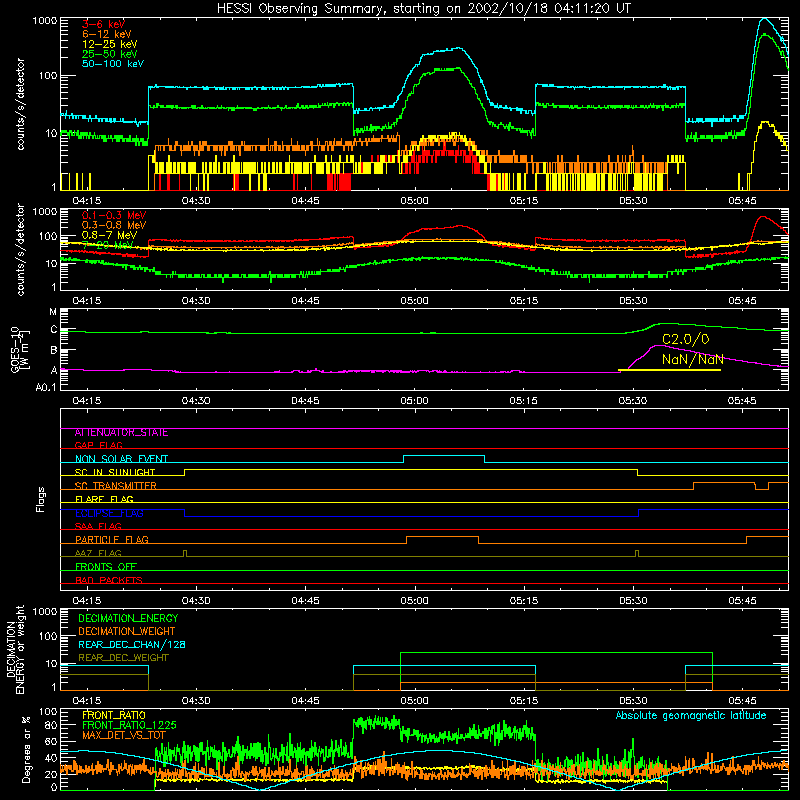Select the 25-50 keV legend label
Screen dimensions: 800x800
click(110, 54)
